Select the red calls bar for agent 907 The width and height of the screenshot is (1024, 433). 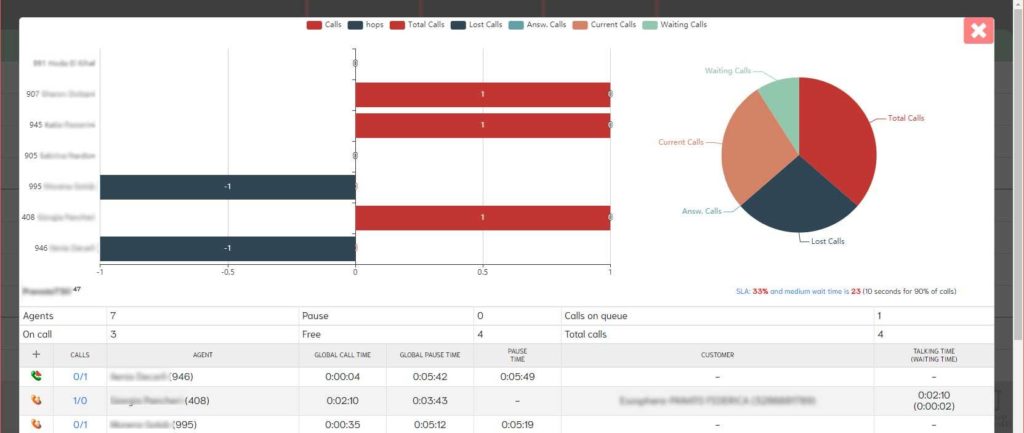click(482, 94)
